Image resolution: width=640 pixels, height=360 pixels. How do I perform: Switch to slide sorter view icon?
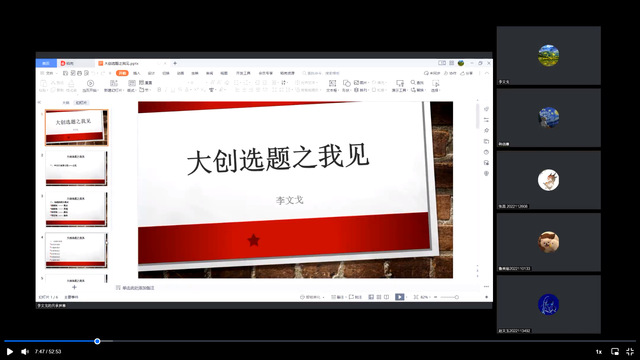[x=379, y=297]
